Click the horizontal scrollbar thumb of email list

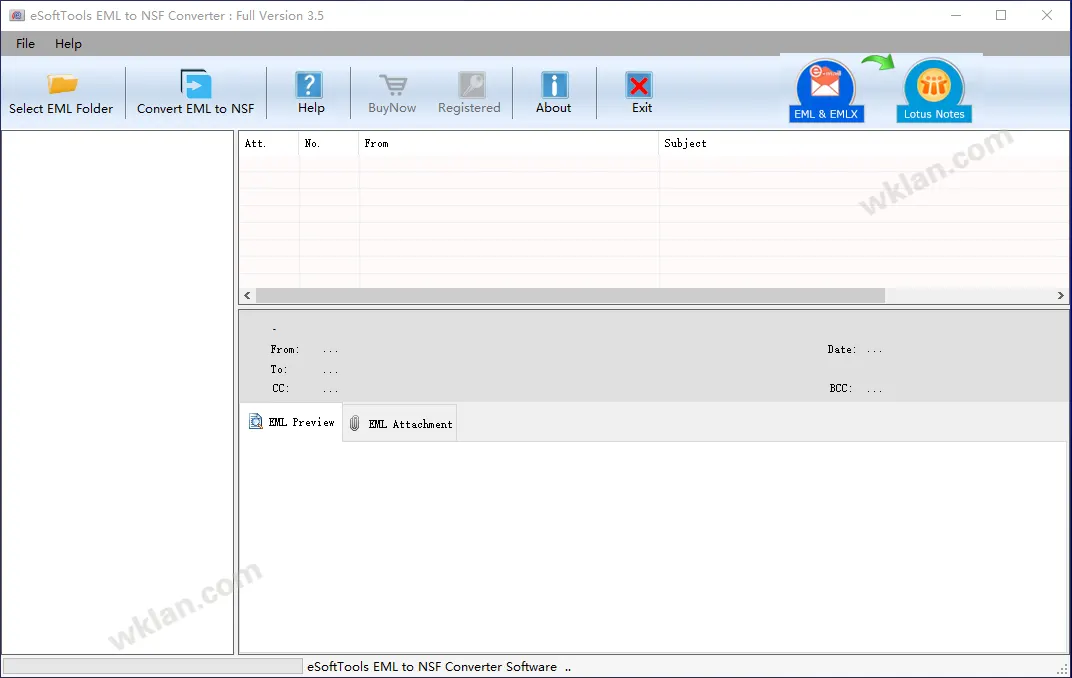pyautogui.click(x=570, y=295)
